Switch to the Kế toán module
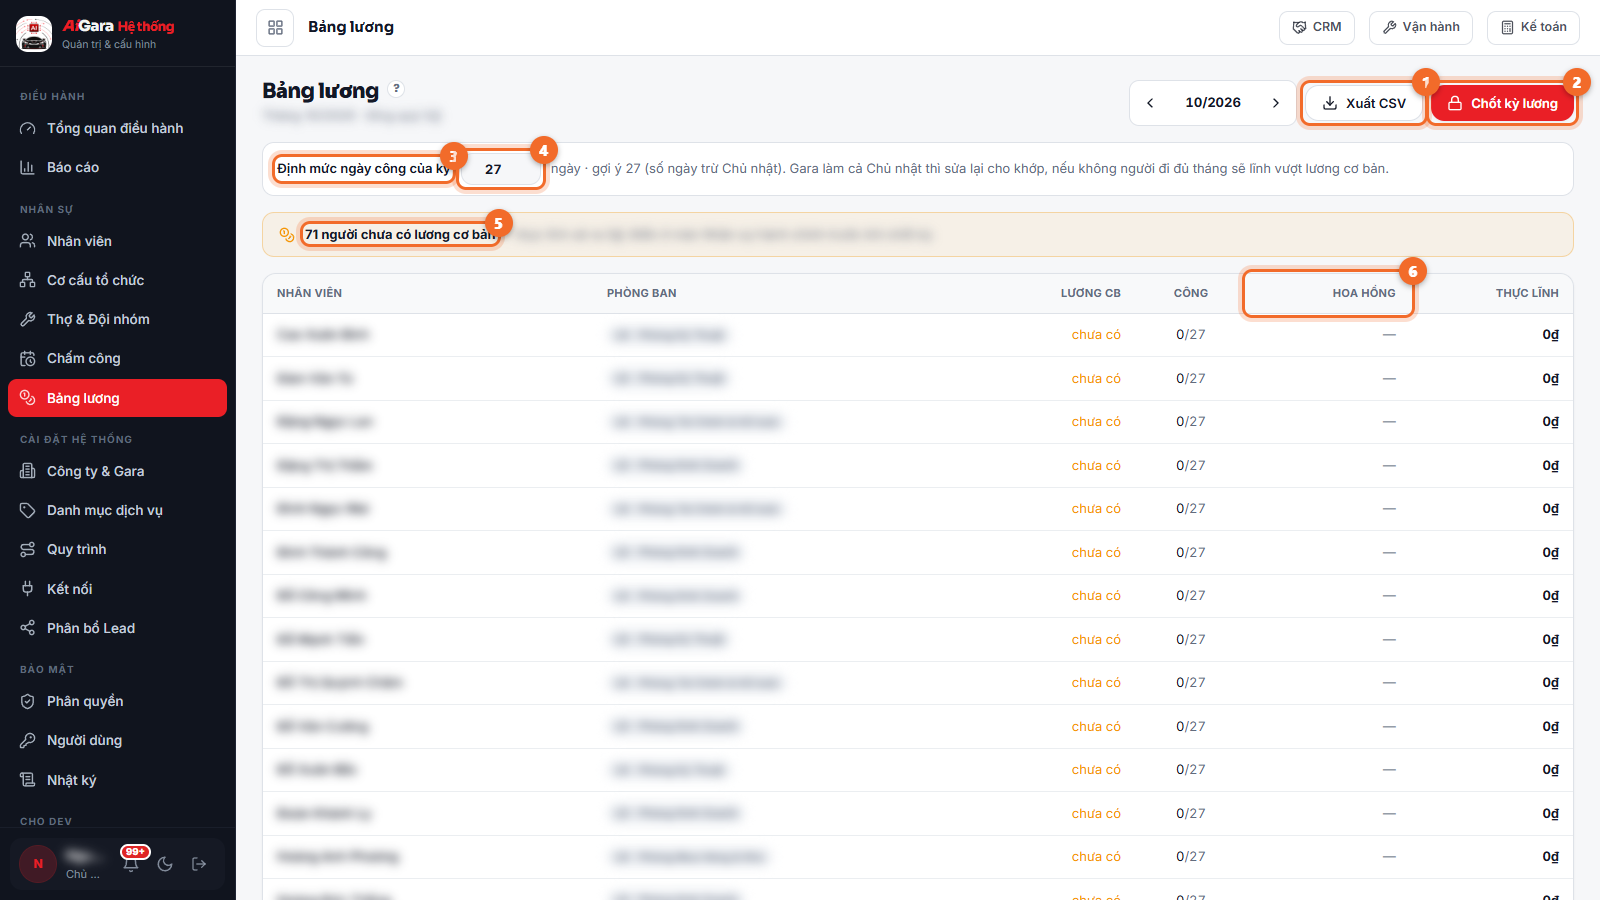1600x900 pixels. (x=1533, y=27)
